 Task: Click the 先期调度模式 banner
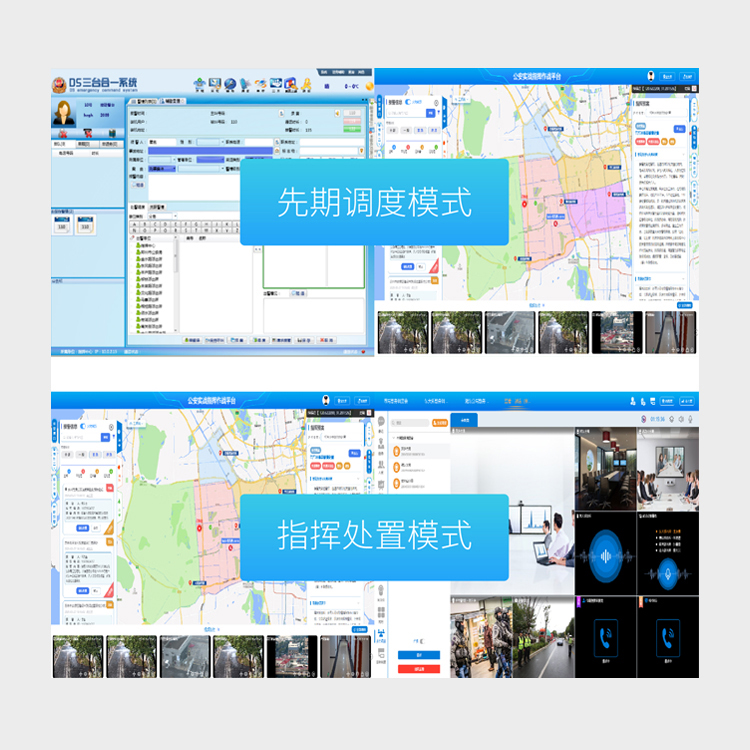coord(374,202)
